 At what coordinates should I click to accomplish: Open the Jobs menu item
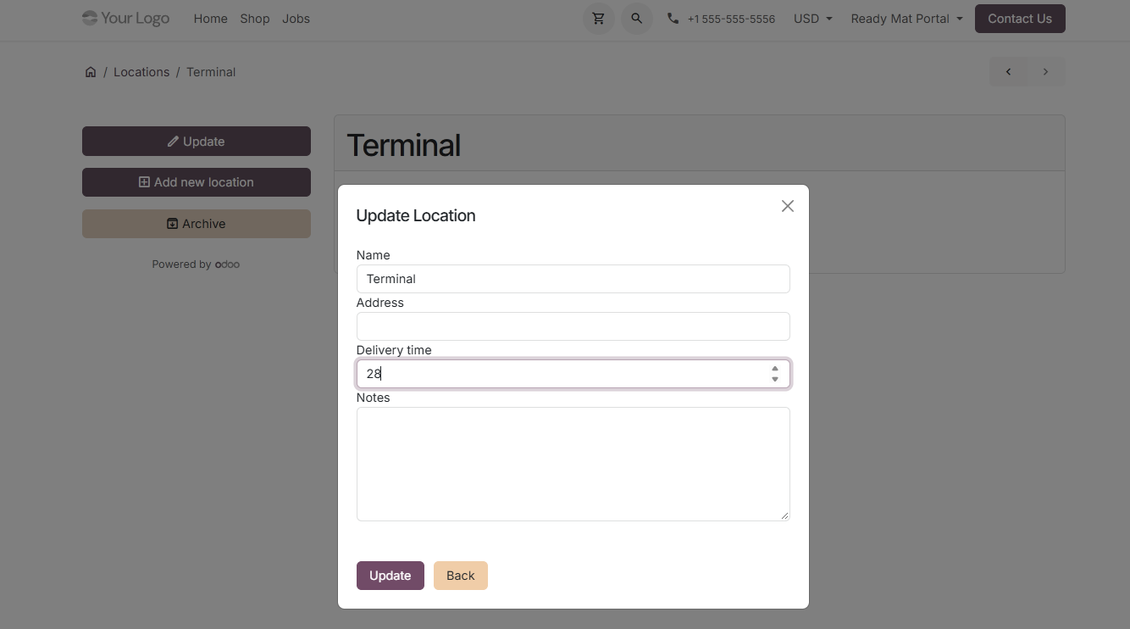(296, 19)
